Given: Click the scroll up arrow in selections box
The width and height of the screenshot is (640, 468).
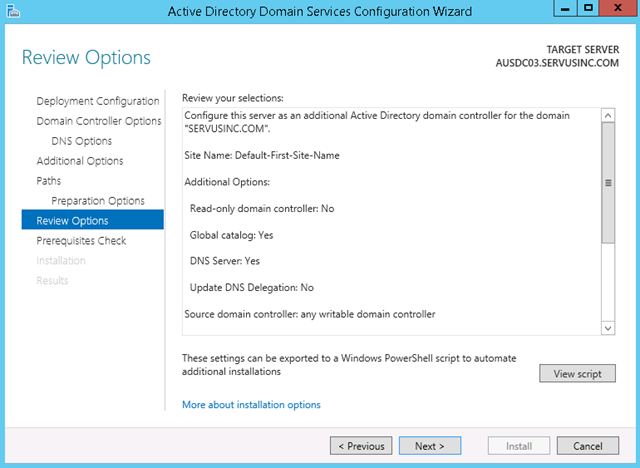Looking at the screenshot, I should pyautogui.click(x=608, y=115).
